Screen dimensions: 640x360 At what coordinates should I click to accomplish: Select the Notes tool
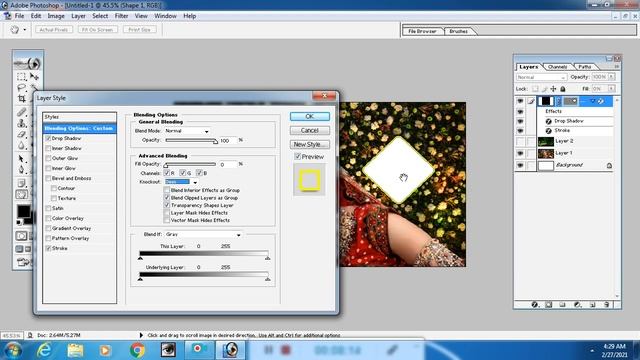click(x=22, y=183)
